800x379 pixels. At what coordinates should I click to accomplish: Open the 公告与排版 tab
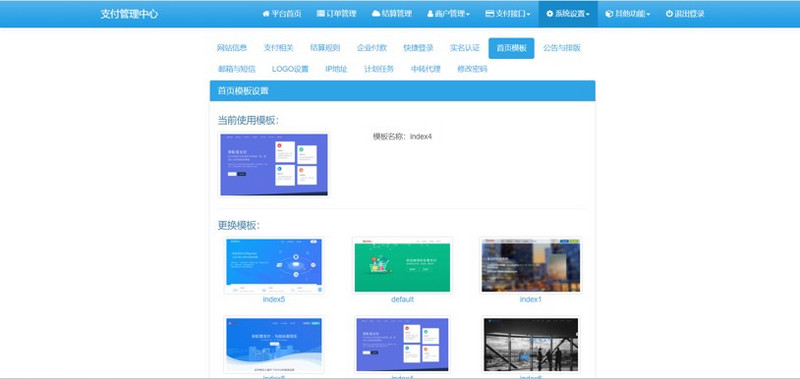click(562, 48)
